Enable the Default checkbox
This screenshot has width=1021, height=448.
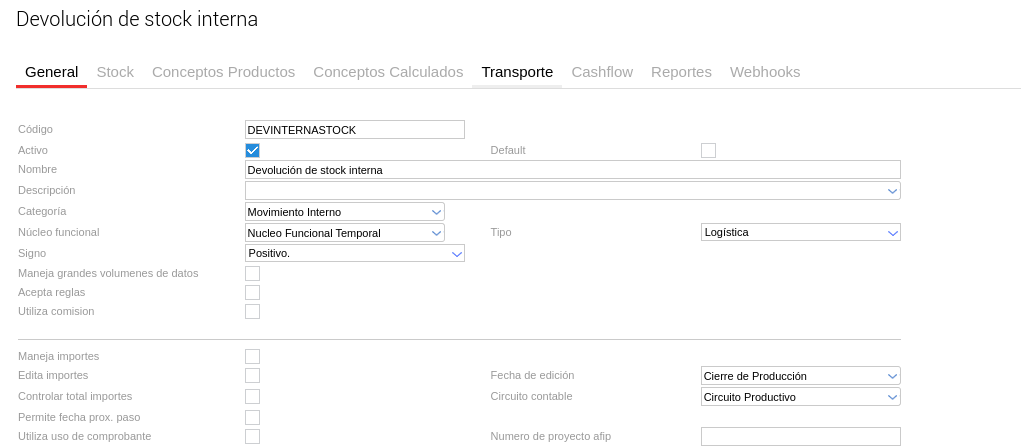click(x=708, y=150)
